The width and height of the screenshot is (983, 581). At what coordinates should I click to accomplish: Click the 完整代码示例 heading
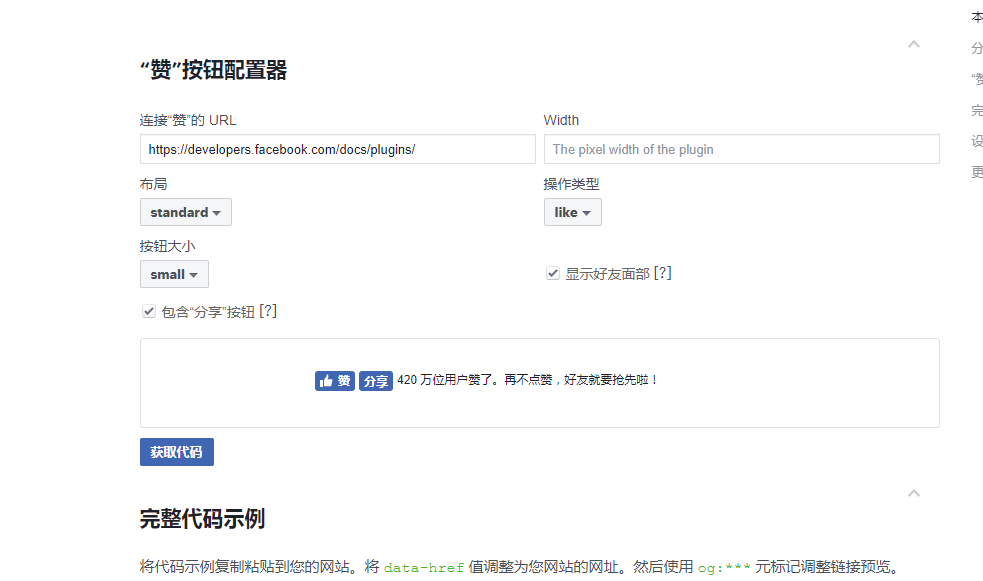pos(202,518)
